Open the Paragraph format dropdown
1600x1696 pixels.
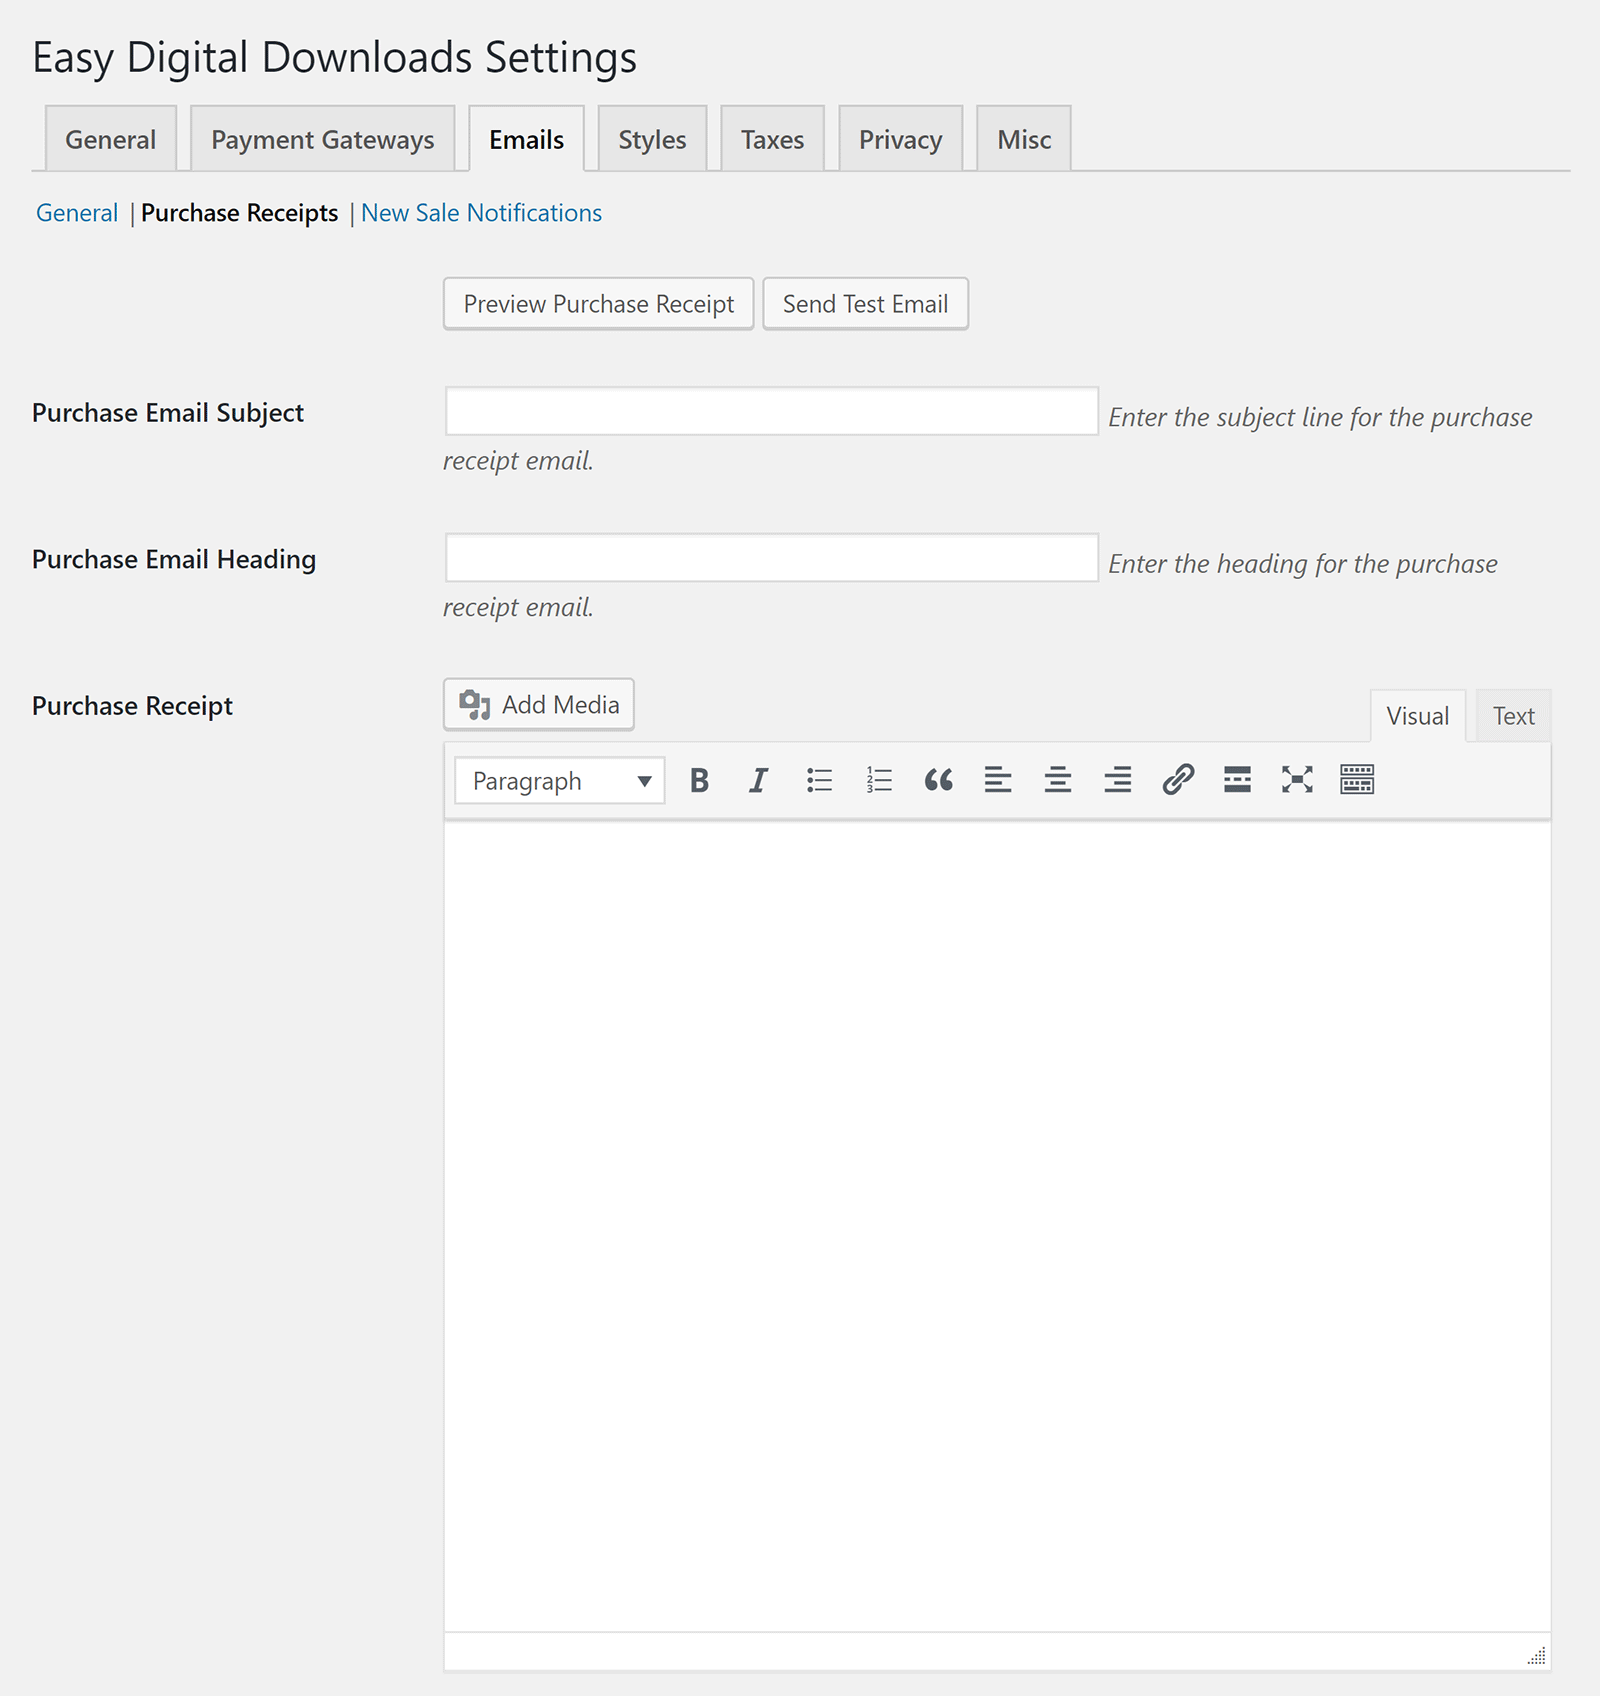tap(560, 781)
